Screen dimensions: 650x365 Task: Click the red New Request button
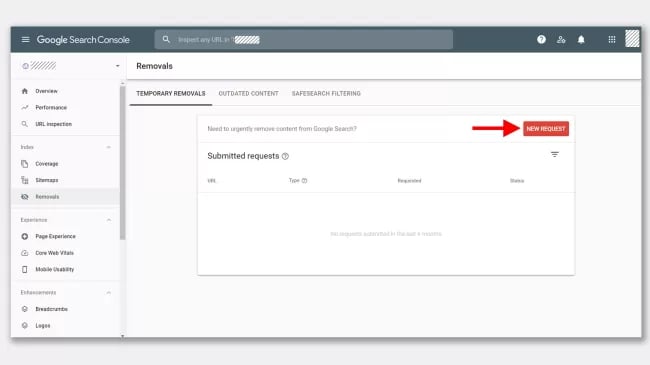[x=546, y=129]
